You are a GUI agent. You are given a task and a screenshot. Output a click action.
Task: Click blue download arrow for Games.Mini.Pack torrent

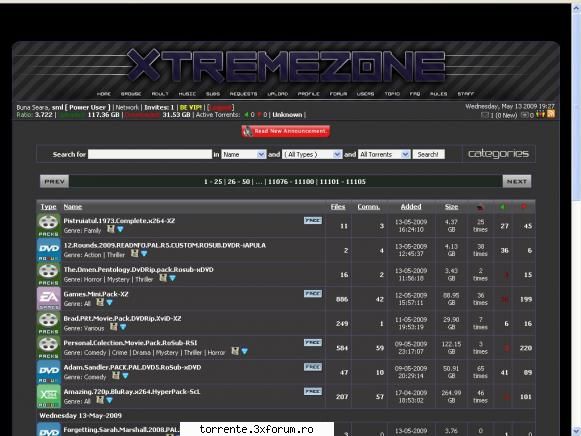click(109, 303)
